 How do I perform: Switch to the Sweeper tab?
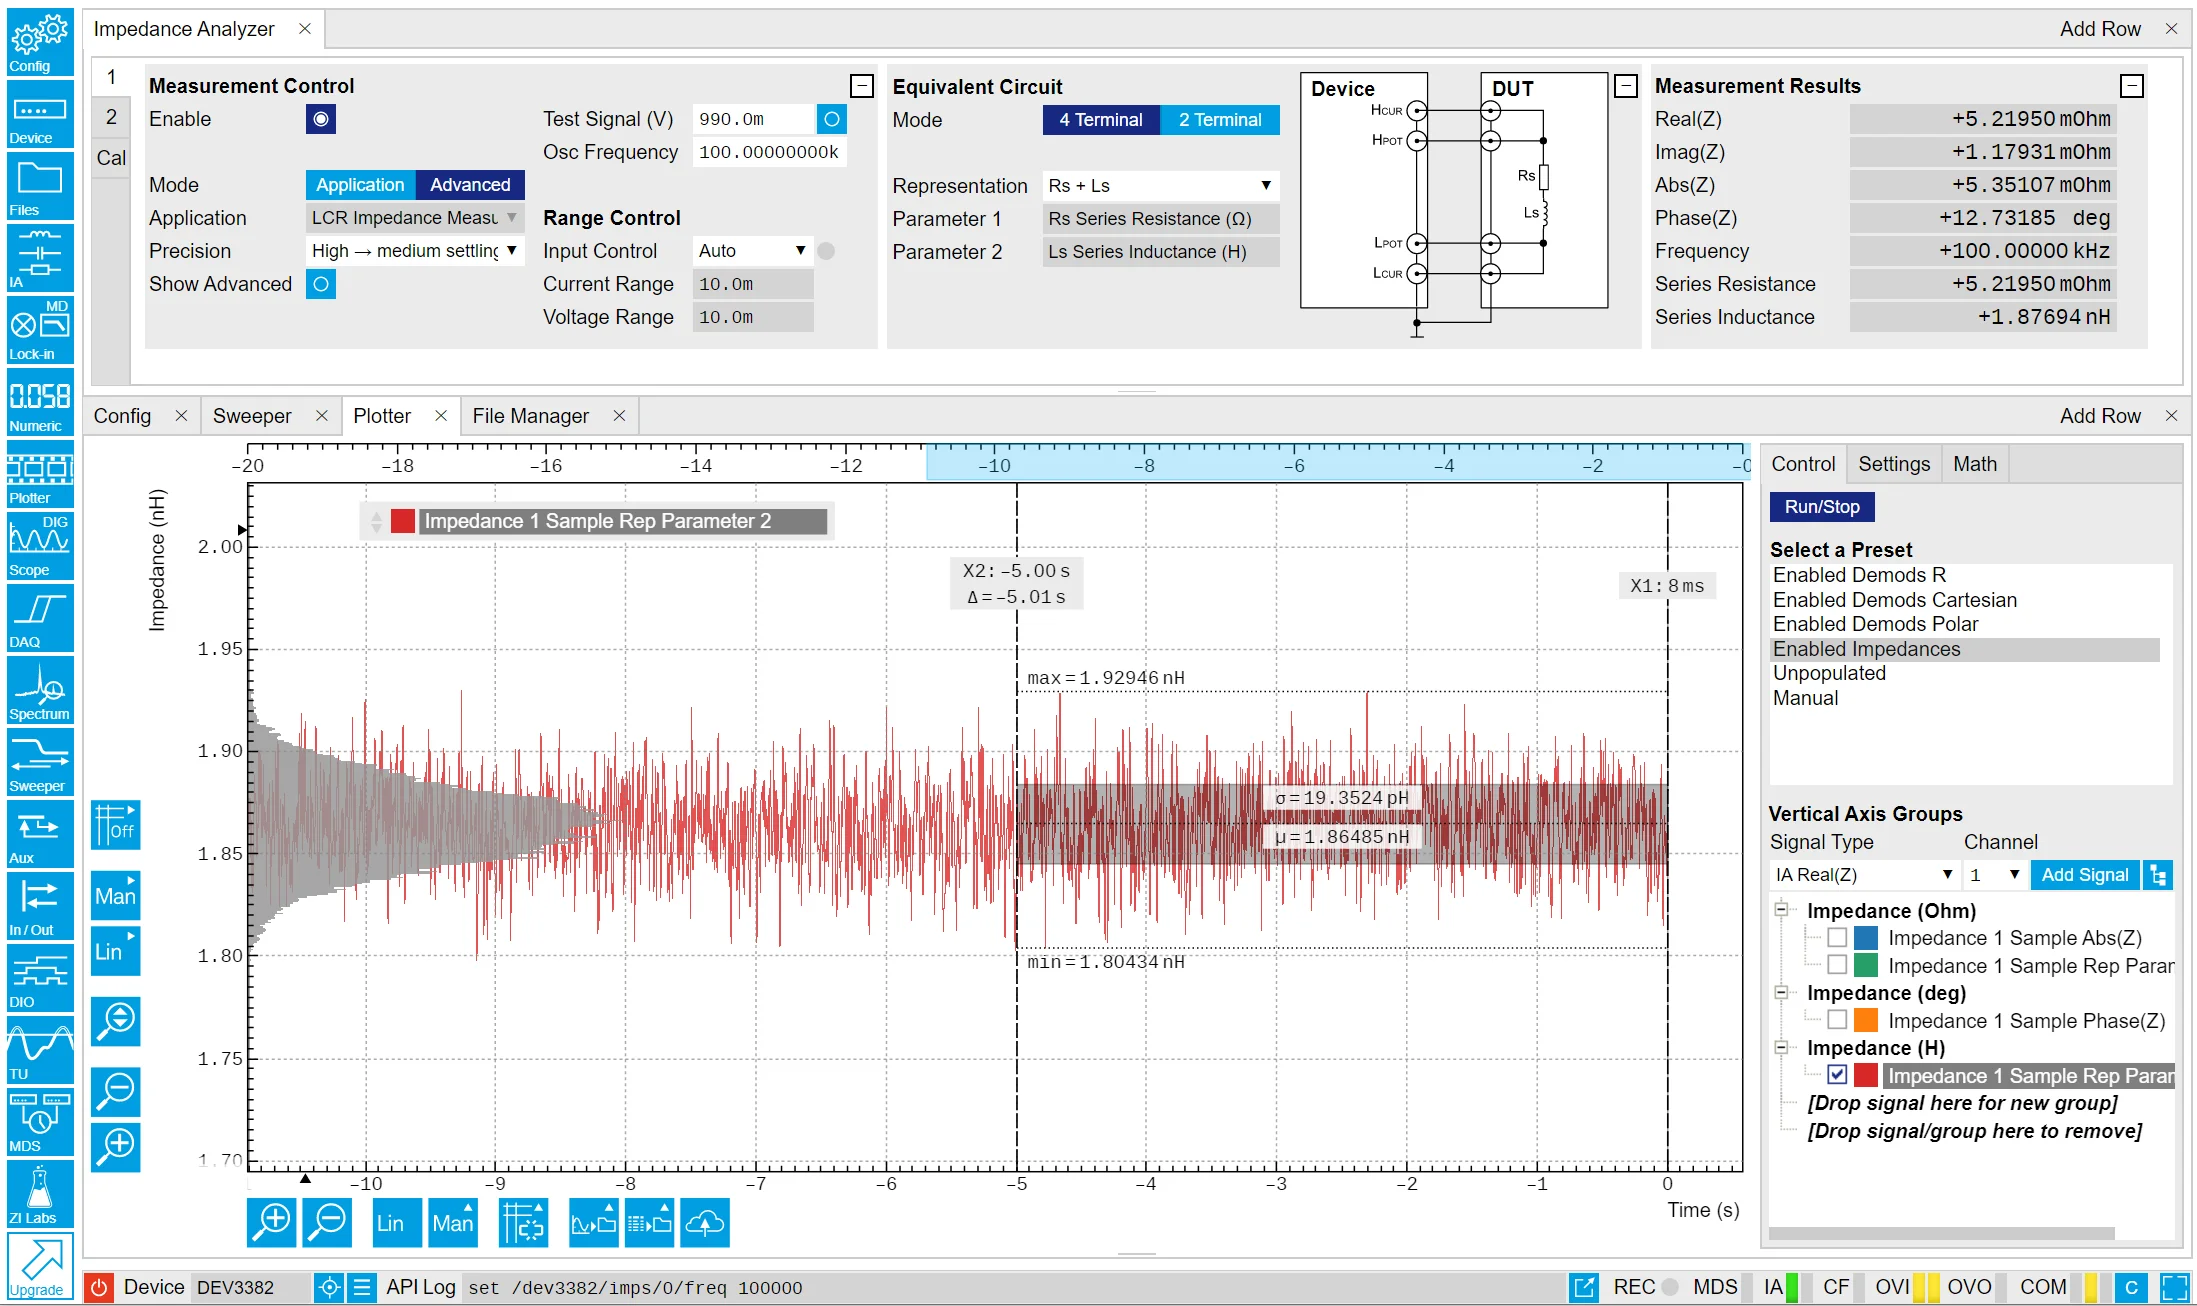[x=252, y=416]
